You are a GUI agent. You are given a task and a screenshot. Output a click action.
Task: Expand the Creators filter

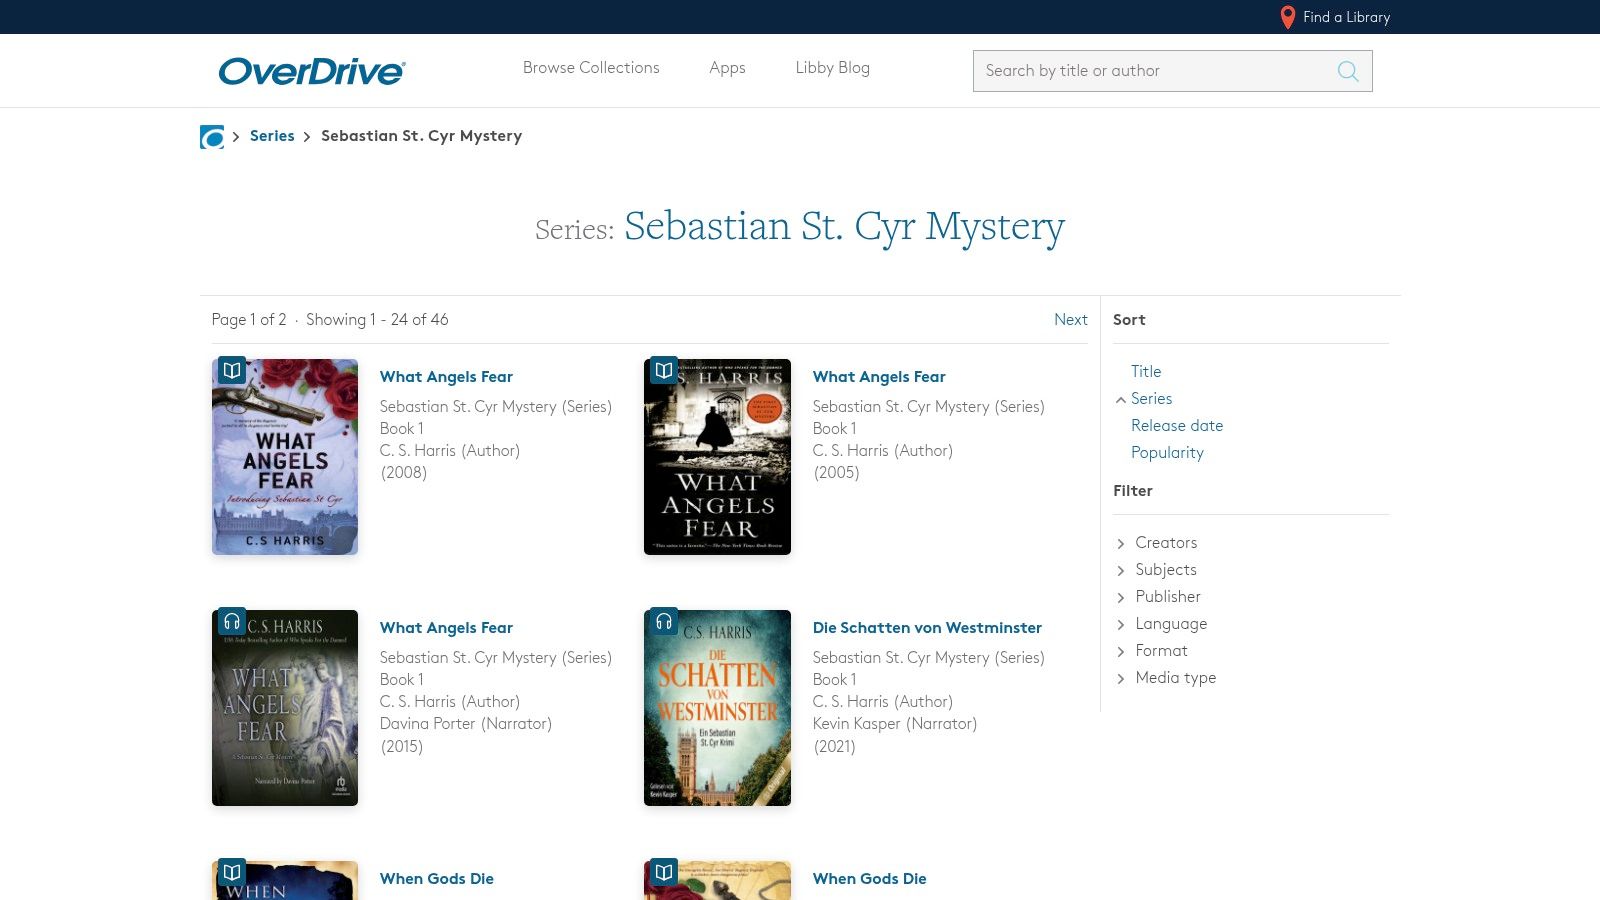click(x=1165, y=543)
